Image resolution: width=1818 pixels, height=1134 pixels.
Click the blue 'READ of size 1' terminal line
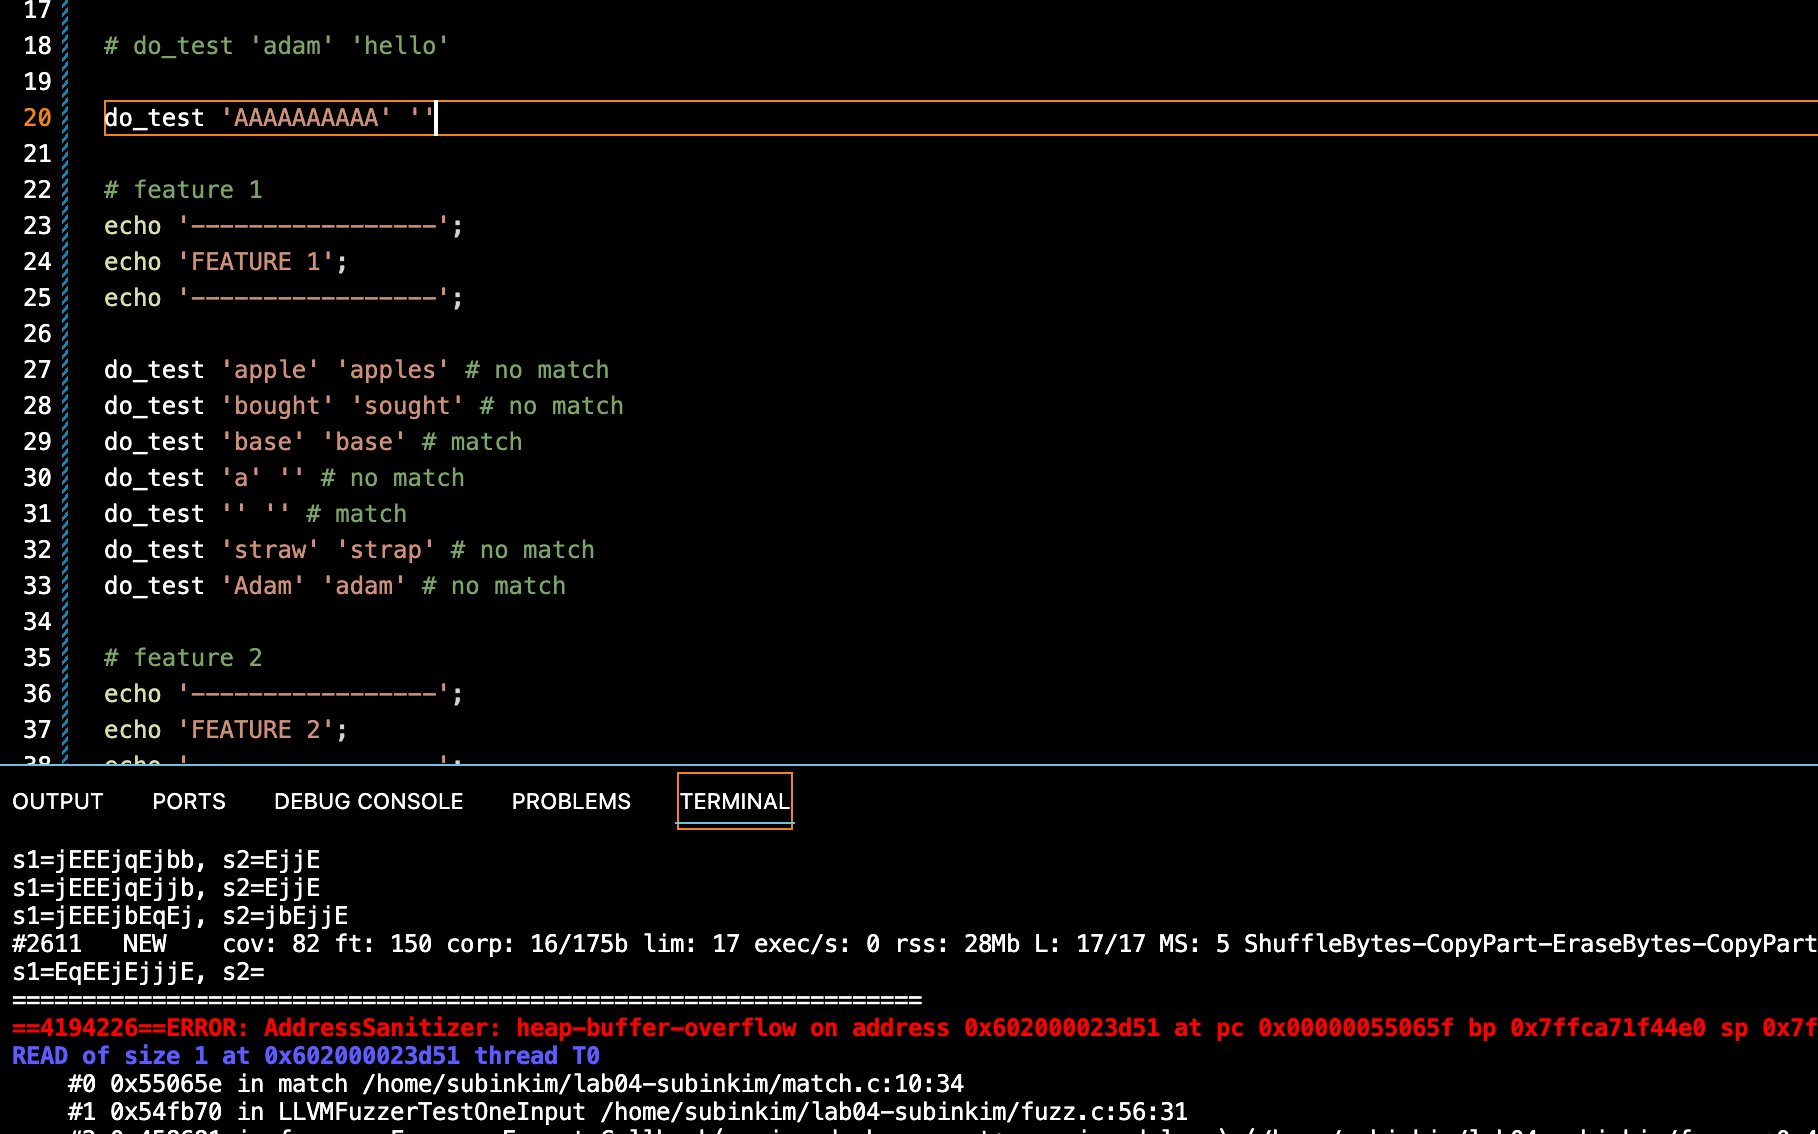pyautogui.click(x=305, y=1056)
